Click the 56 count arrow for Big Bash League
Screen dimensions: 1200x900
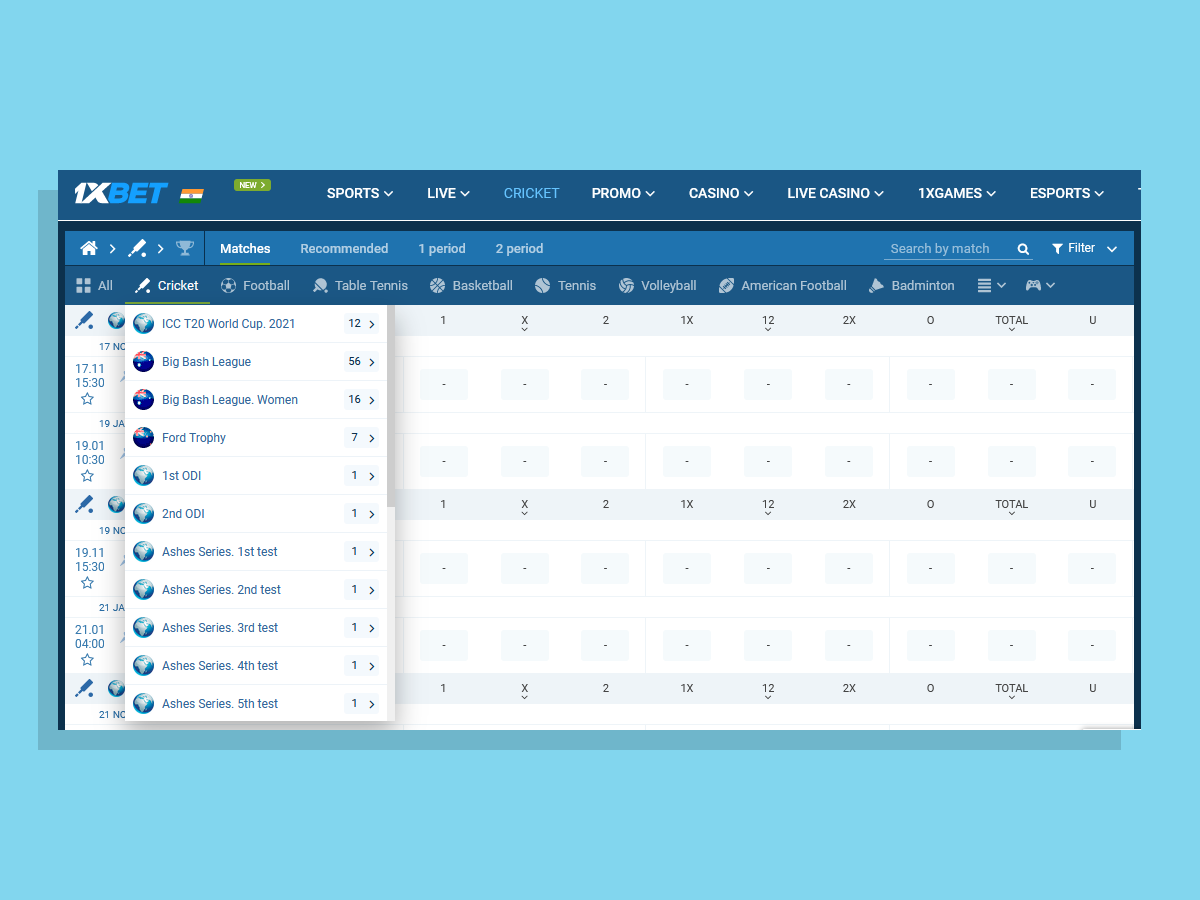[361, 362]
